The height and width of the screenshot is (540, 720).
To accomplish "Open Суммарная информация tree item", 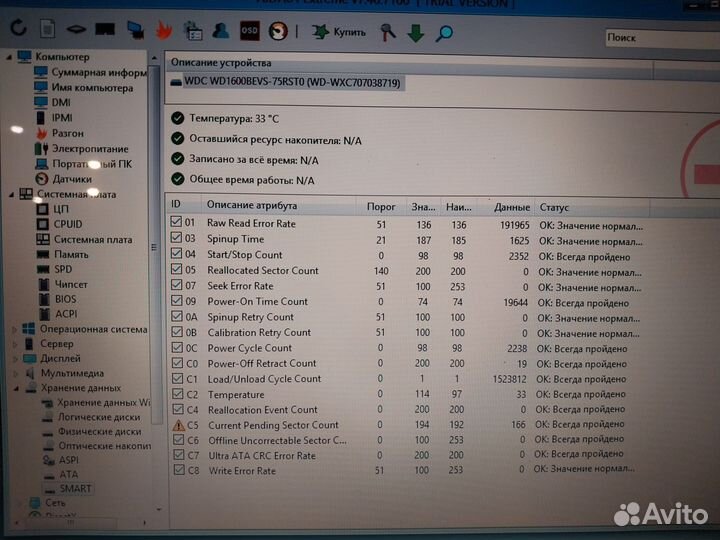I will [x=90, y=73].
